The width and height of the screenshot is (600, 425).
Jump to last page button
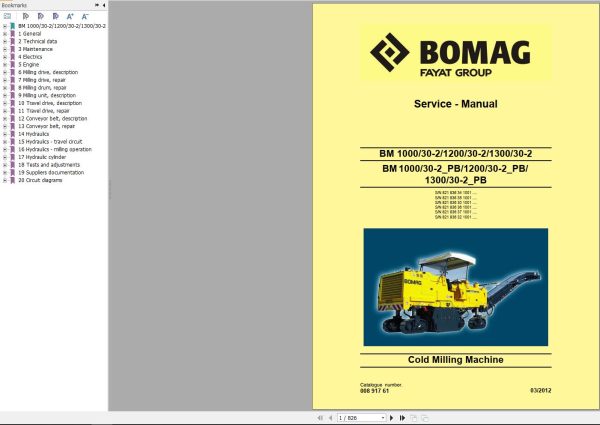pyautogui.click(x=402, y=418)
